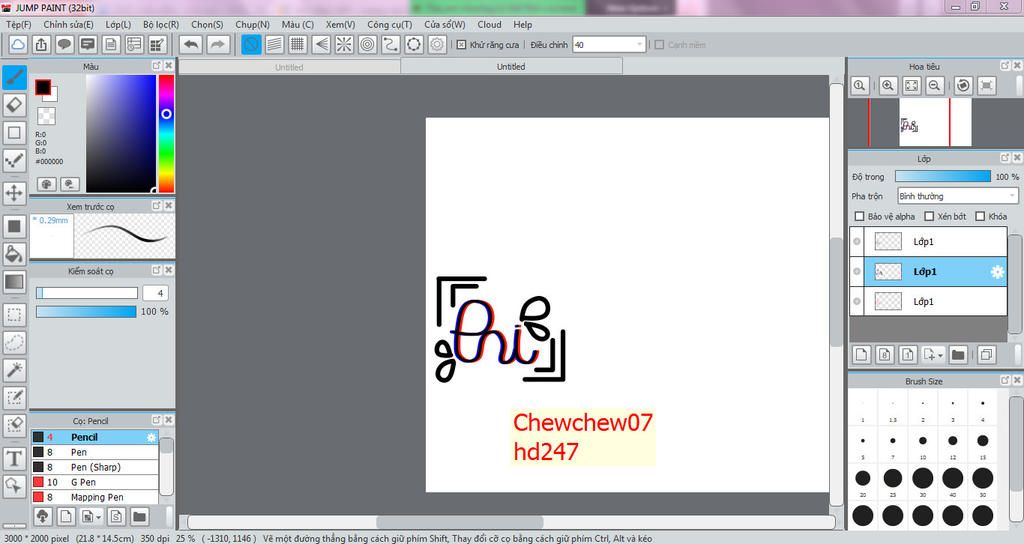Enable the Bảo vệ alpha checkbox

pos(859,216)
